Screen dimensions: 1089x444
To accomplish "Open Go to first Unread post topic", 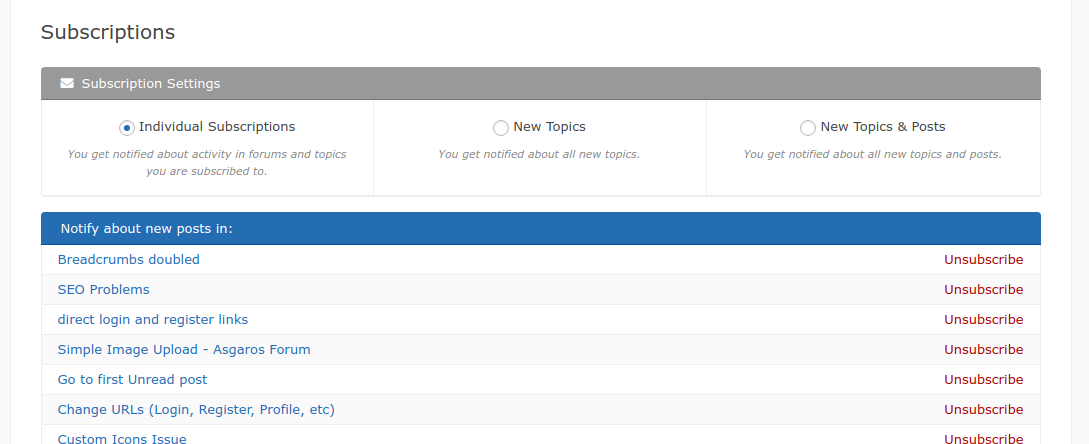I will pos(132,380).
